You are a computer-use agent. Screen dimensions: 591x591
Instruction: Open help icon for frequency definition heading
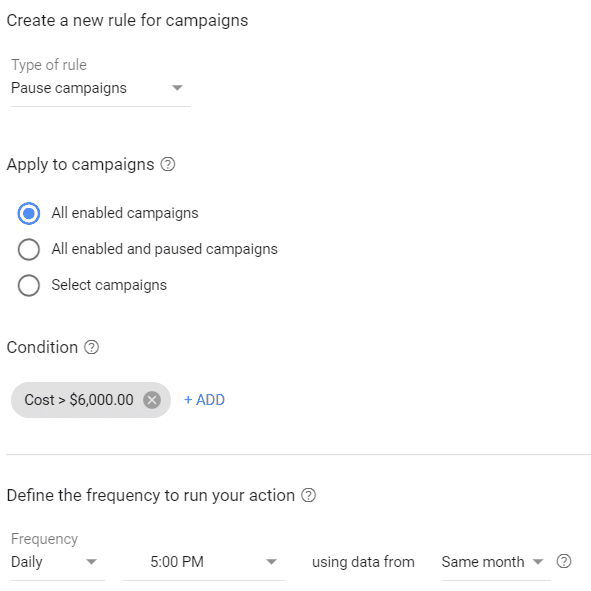point(308,495)
